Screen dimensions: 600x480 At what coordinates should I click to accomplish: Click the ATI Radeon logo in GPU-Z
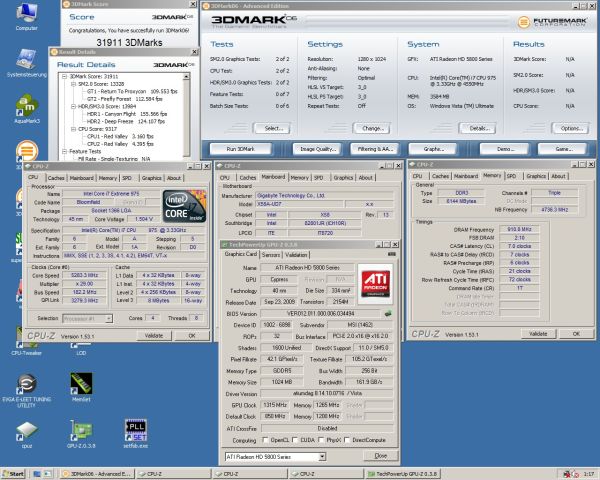coord(375,283)
